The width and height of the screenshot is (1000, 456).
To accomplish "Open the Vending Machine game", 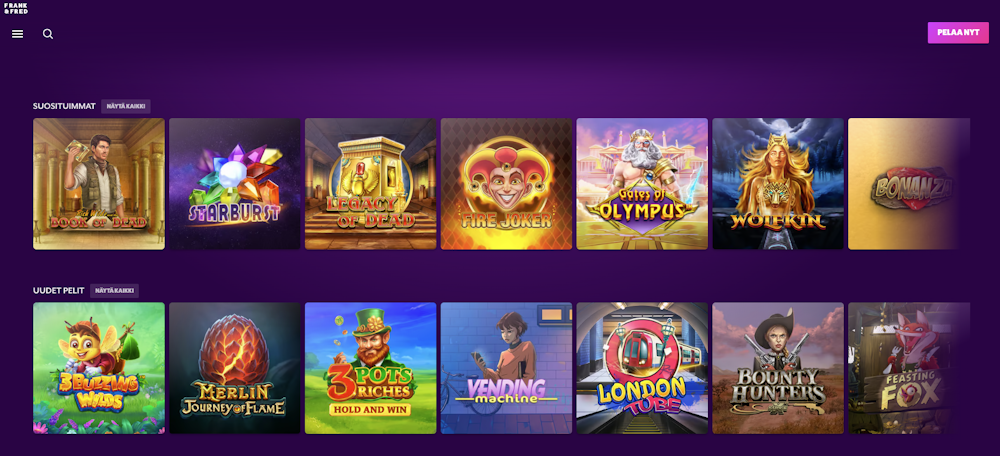I will (x=506, y=368).
